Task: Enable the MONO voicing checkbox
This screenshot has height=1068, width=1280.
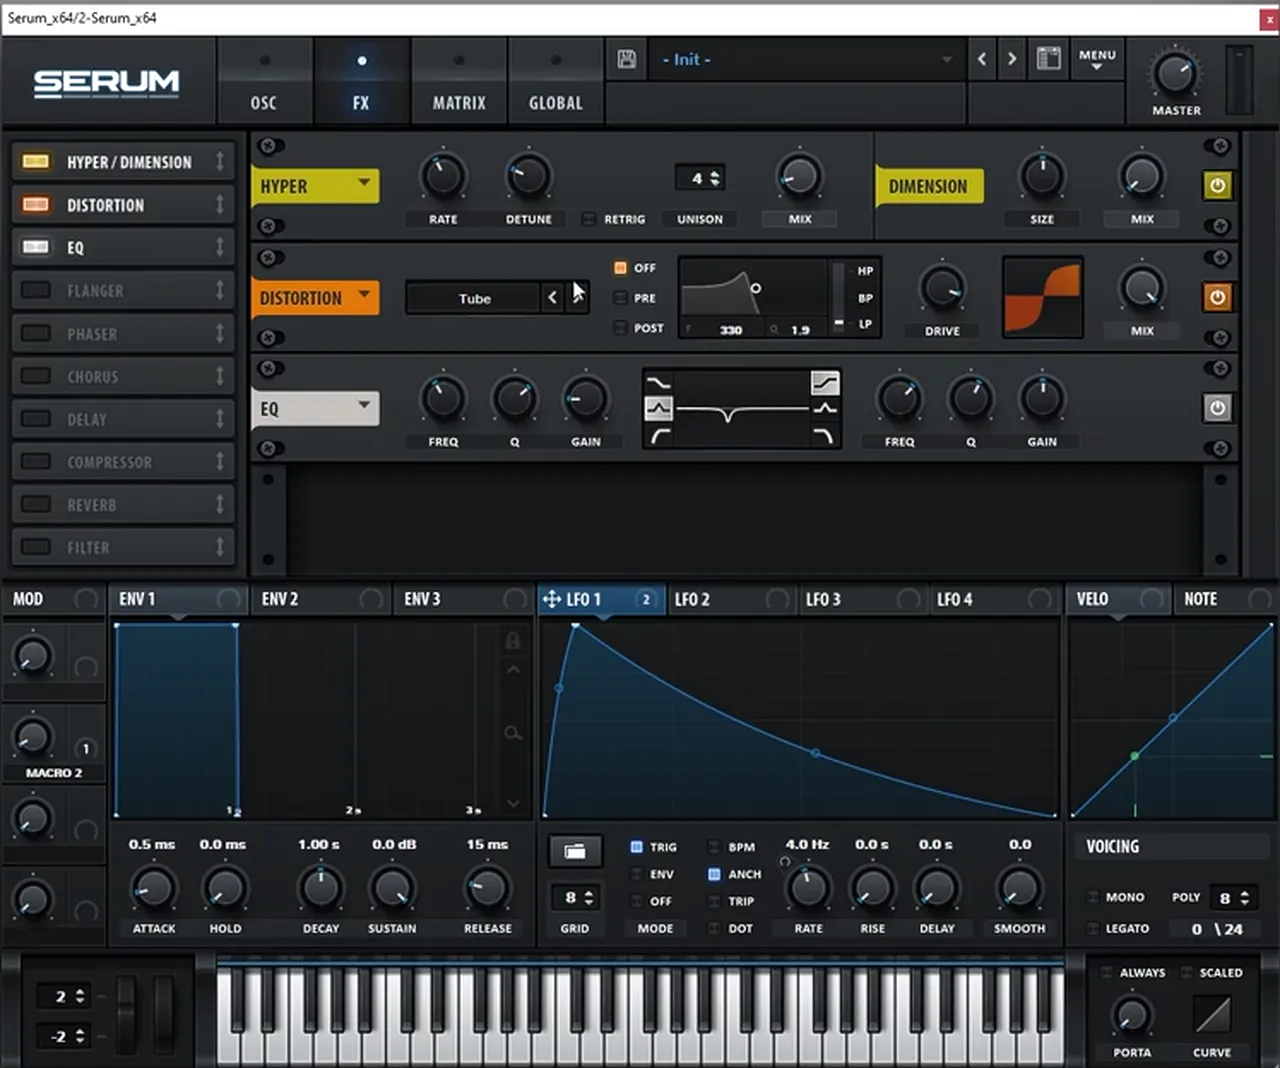Action: pos(1093,897)
